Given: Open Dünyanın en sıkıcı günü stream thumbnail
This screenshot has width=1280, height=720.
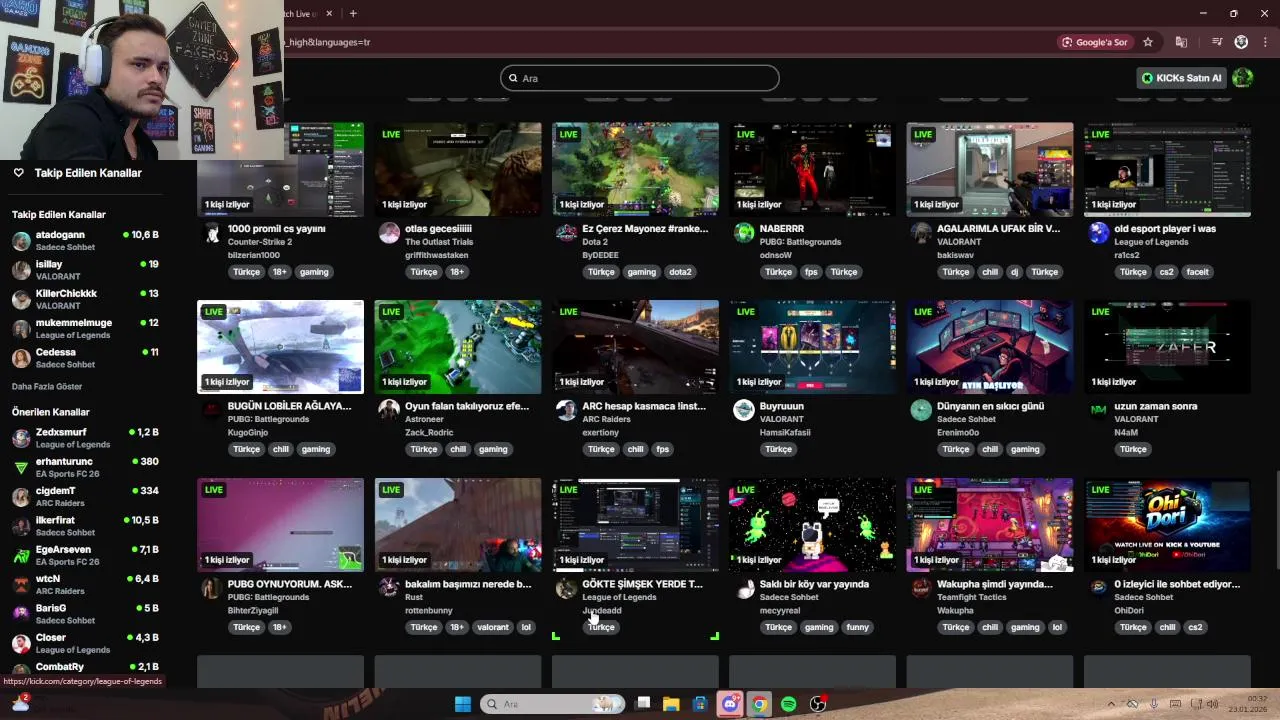Looking at the screenshot, I should tap(990, 347).
